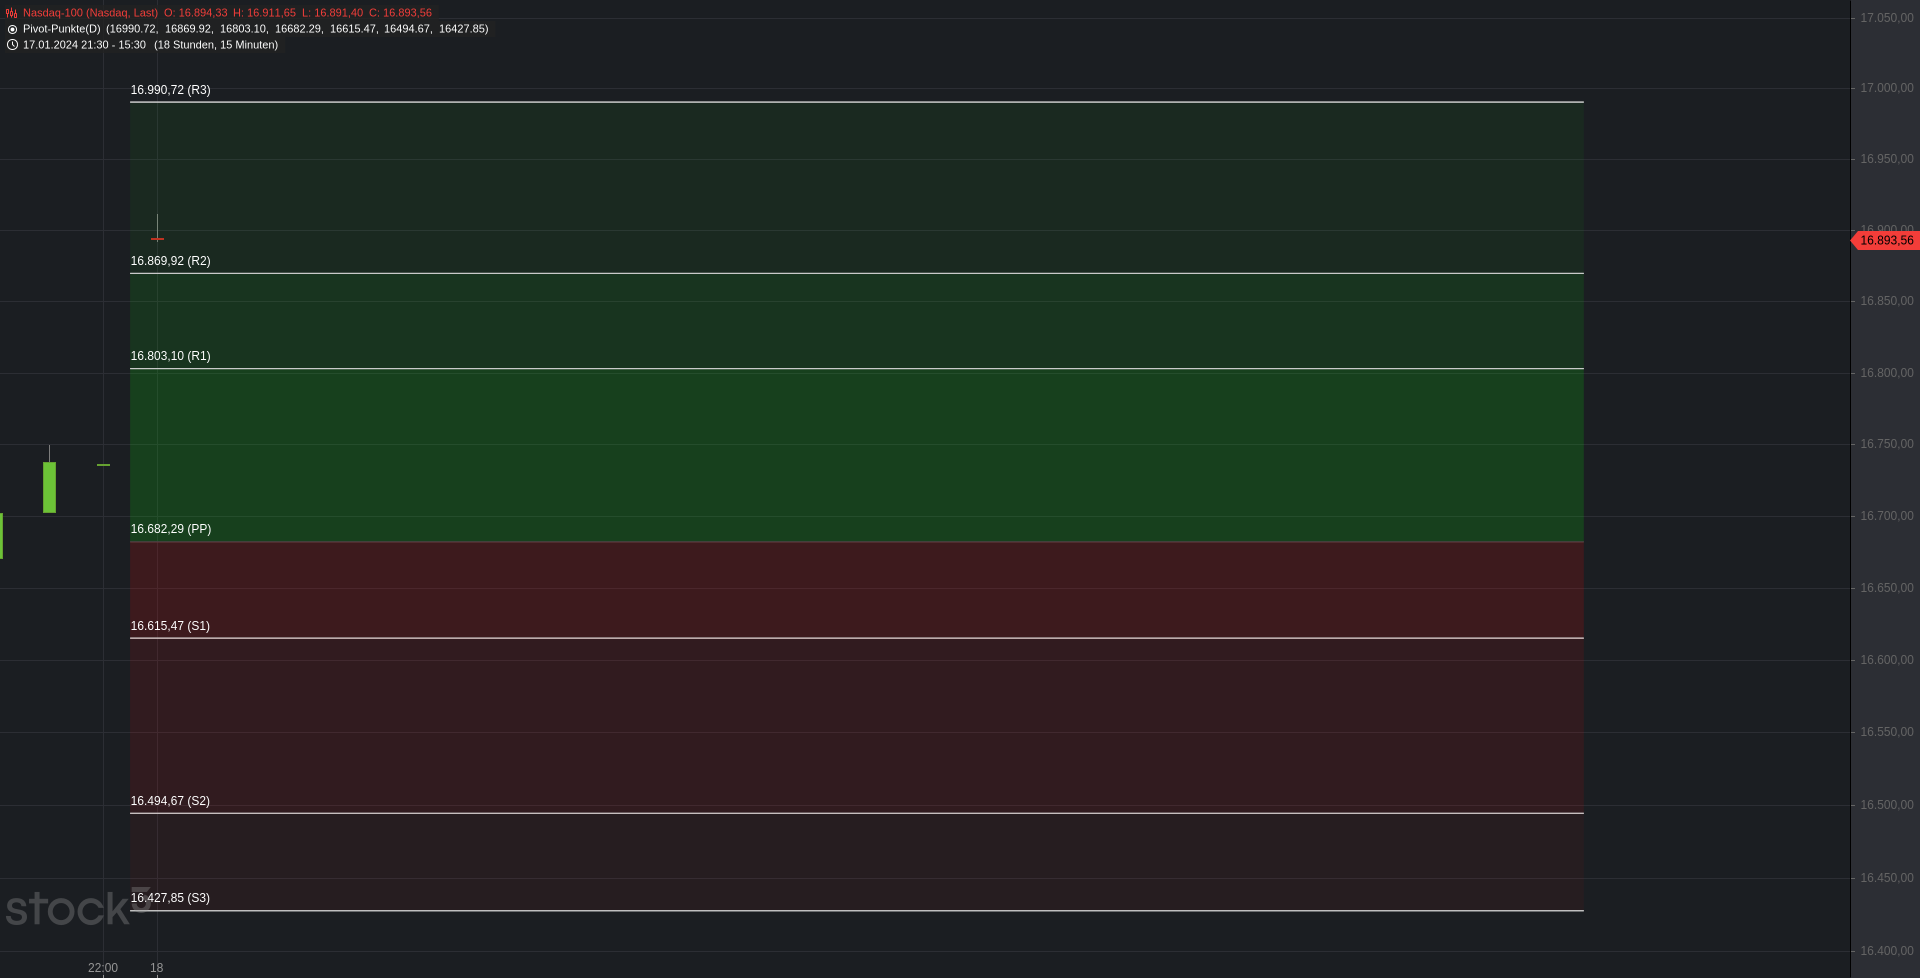Select the 16.427,85 (S3) support label

170,898
